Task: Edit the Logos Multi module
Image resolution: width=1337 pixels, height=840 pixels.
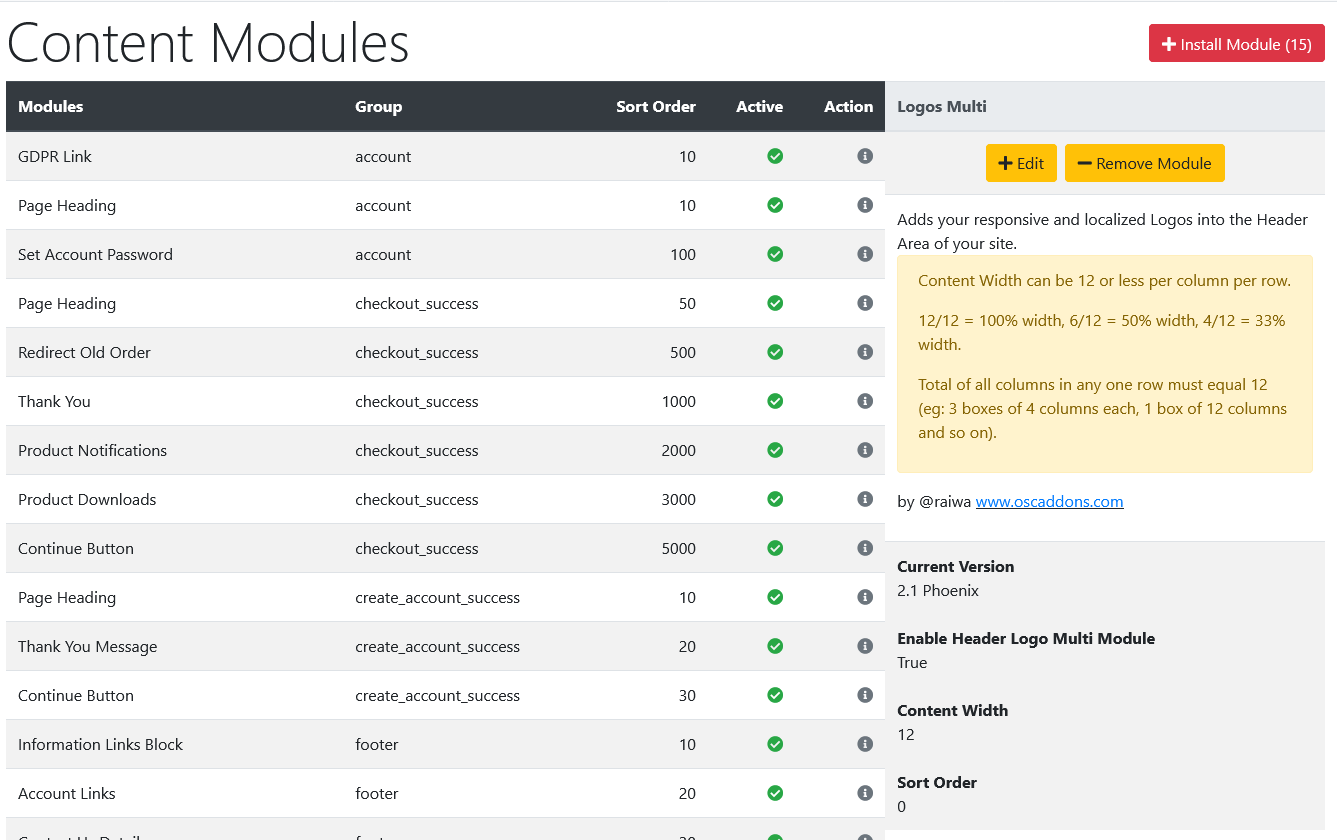Action: point(1021,163)
